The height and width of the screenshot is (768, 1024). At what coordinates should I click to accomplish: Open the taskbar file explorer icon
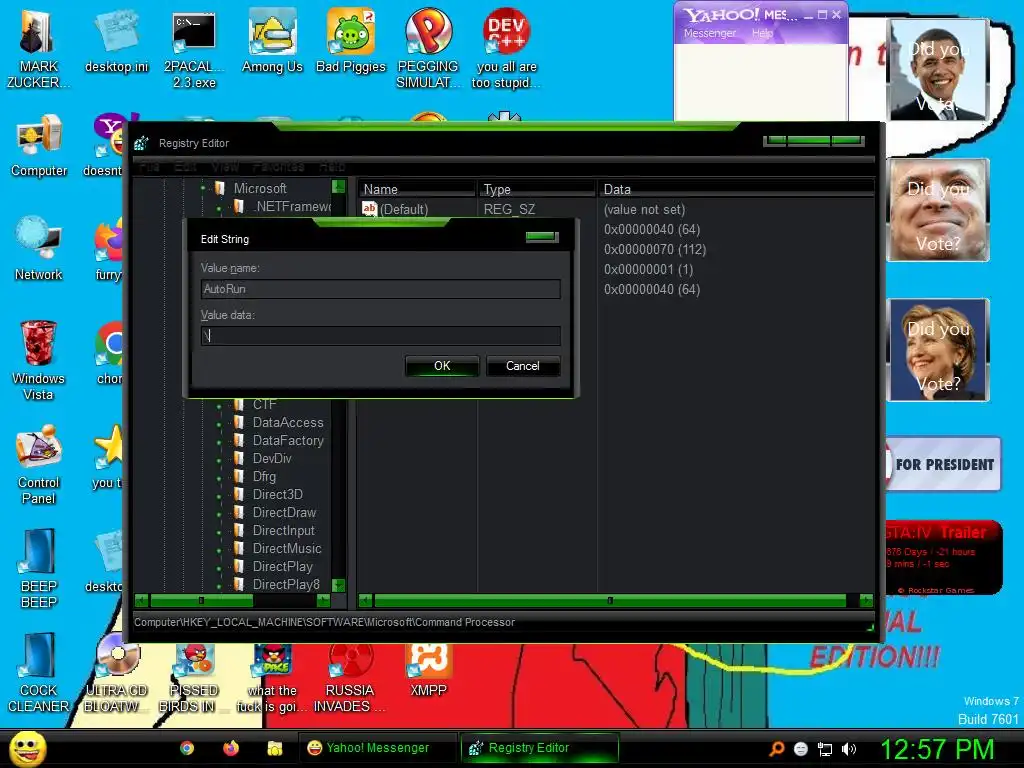tap(274, 748)
